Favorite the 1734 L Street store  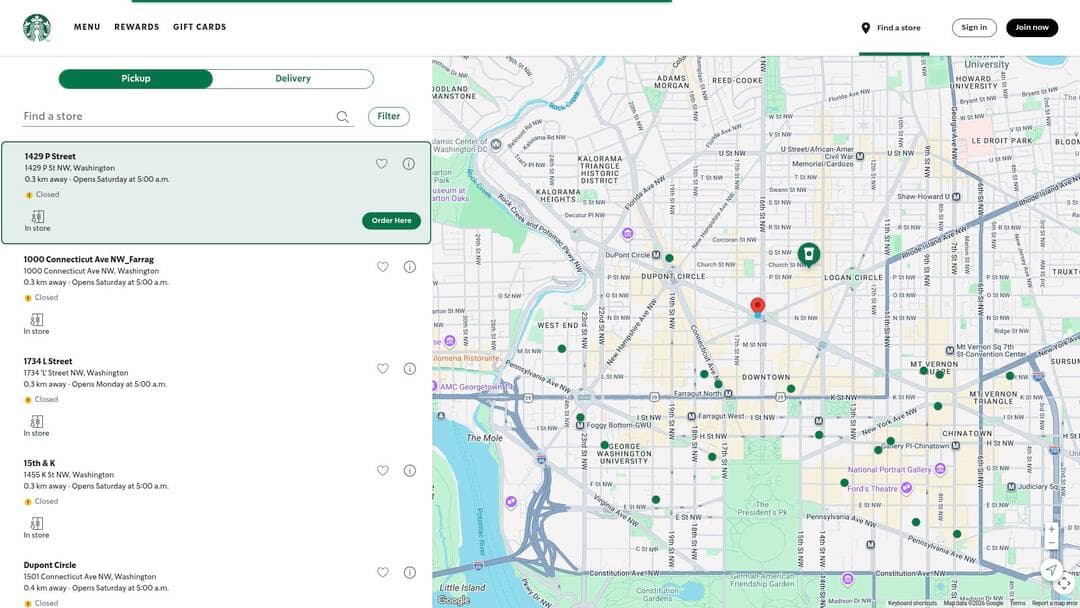[382, 369]
